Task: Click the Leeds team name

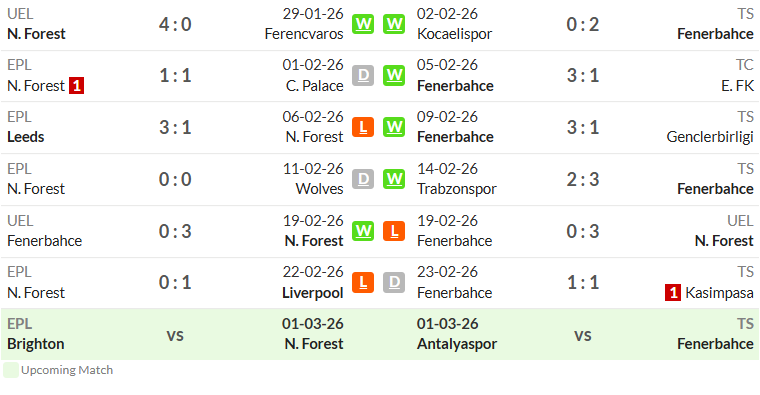Action: tap(26, 137)
